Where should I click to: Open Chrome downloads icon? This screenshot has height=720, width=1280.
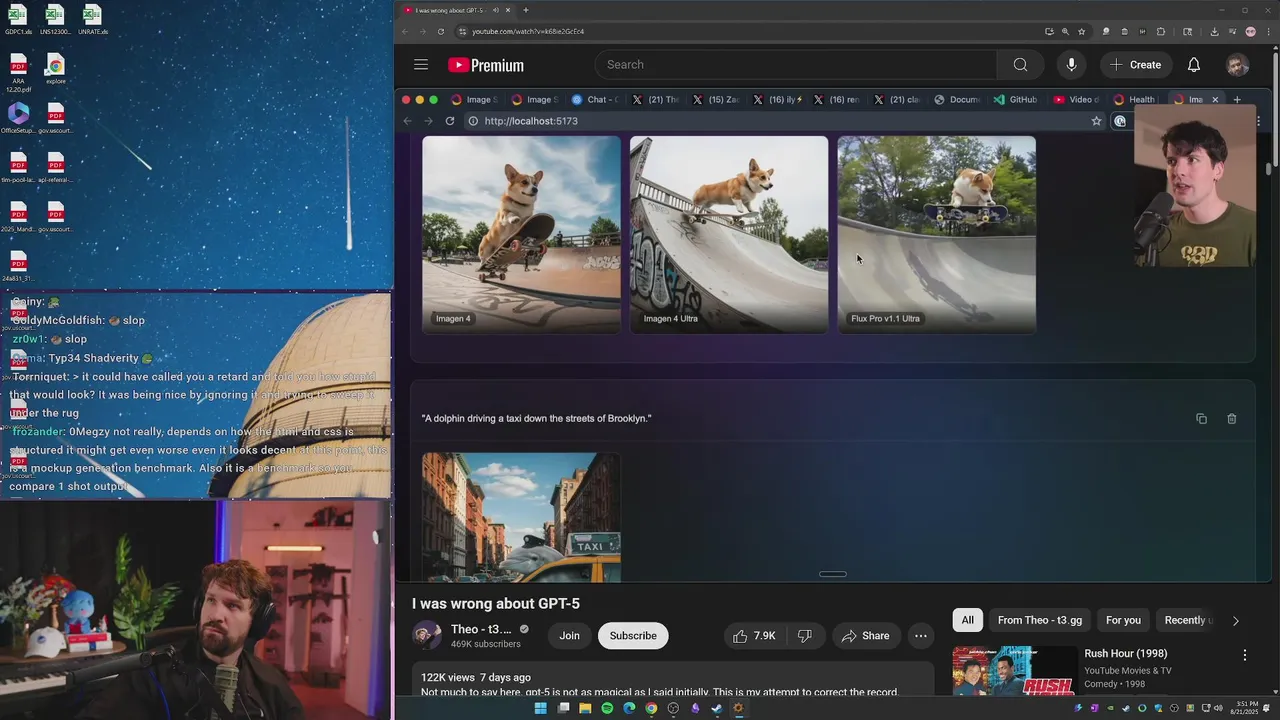pos(1214,31)
